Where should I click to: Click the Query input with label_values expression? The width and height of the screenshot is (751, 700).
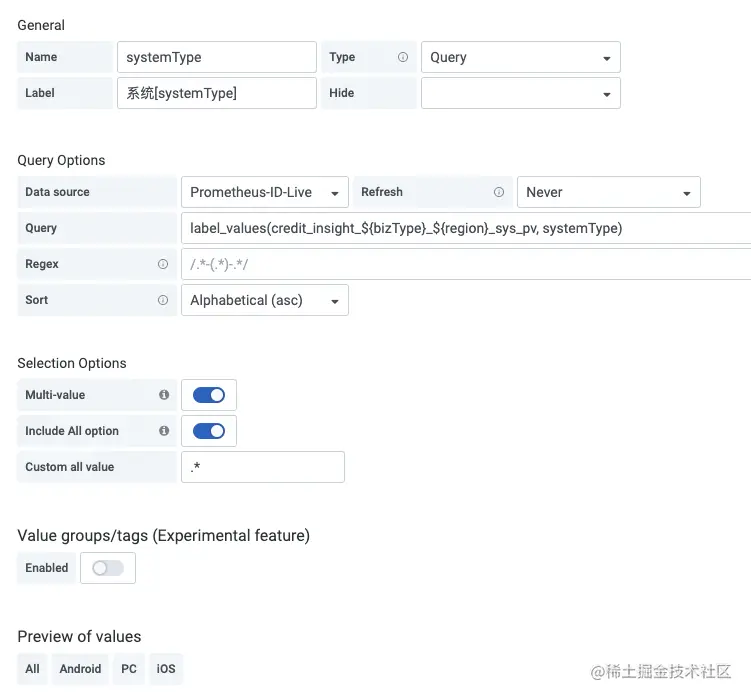tap(466, 228)
